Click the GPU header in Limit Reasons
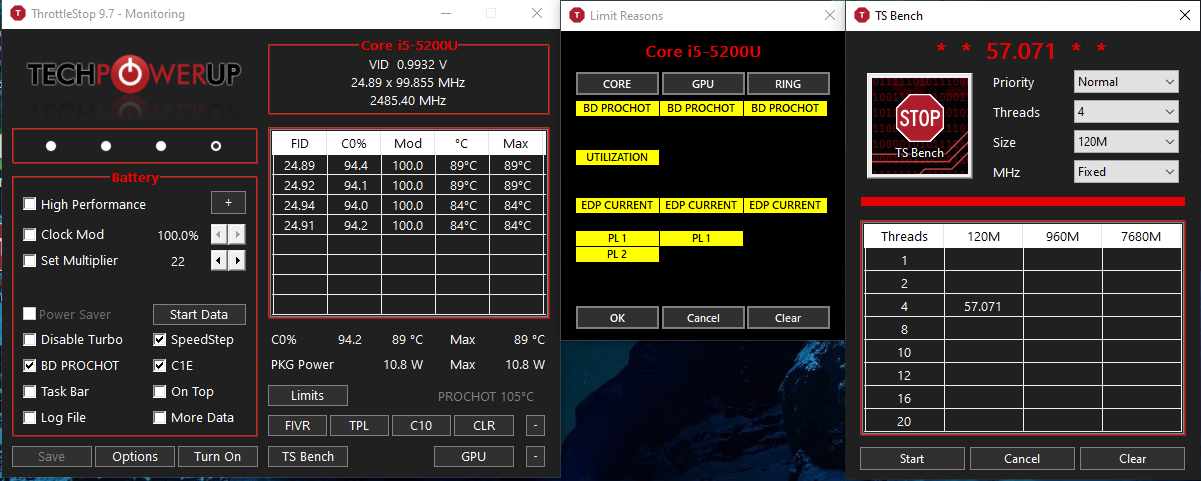 (703, 84)
